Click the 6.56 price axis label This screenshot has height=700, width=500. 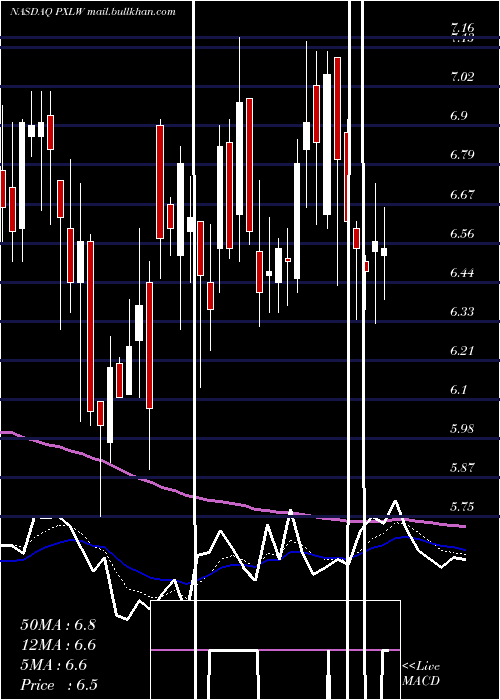(x=462, y=233)
